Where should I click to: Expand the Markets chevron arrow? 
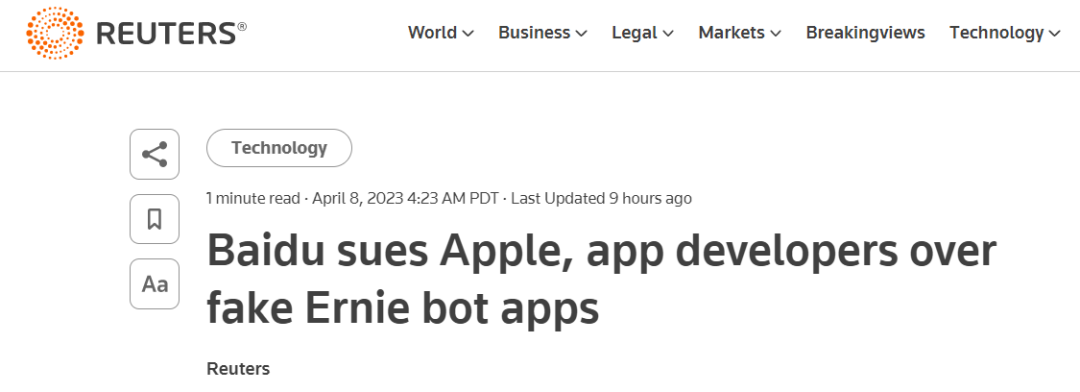tap(776, 33)
